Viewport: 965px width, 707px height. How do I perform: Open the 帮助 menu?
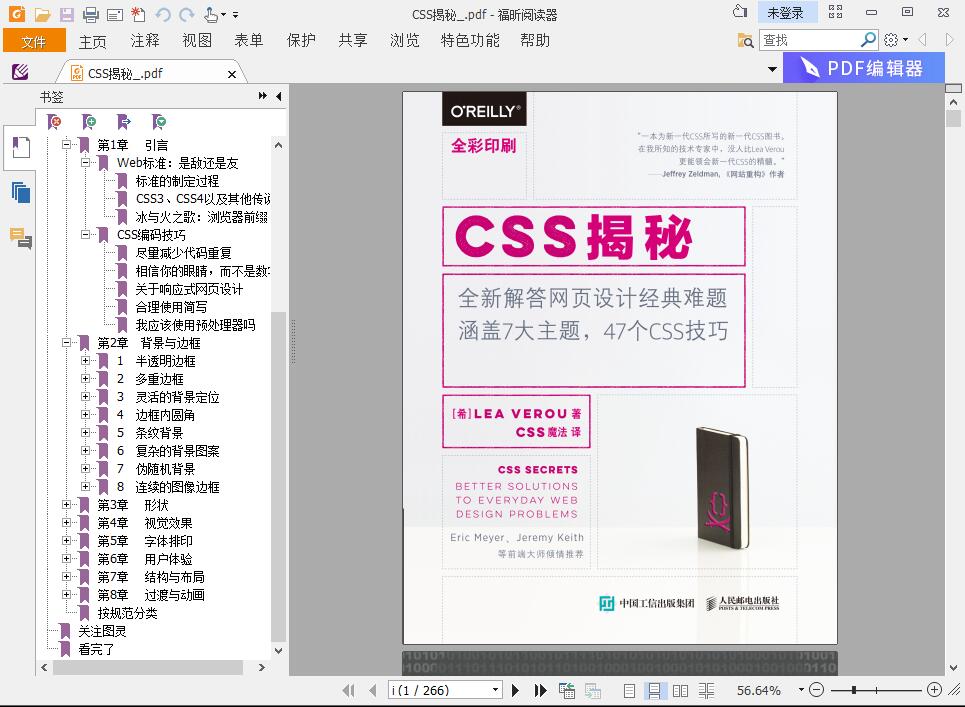[535, 41]
